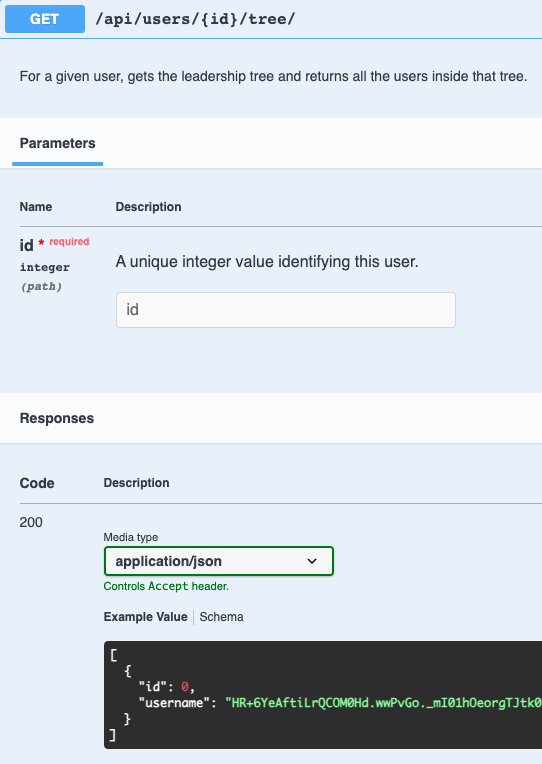Image resolution: width=542 pixels, height=764 pixels.
Task: Switch to the Schema view
Action: 221,617
